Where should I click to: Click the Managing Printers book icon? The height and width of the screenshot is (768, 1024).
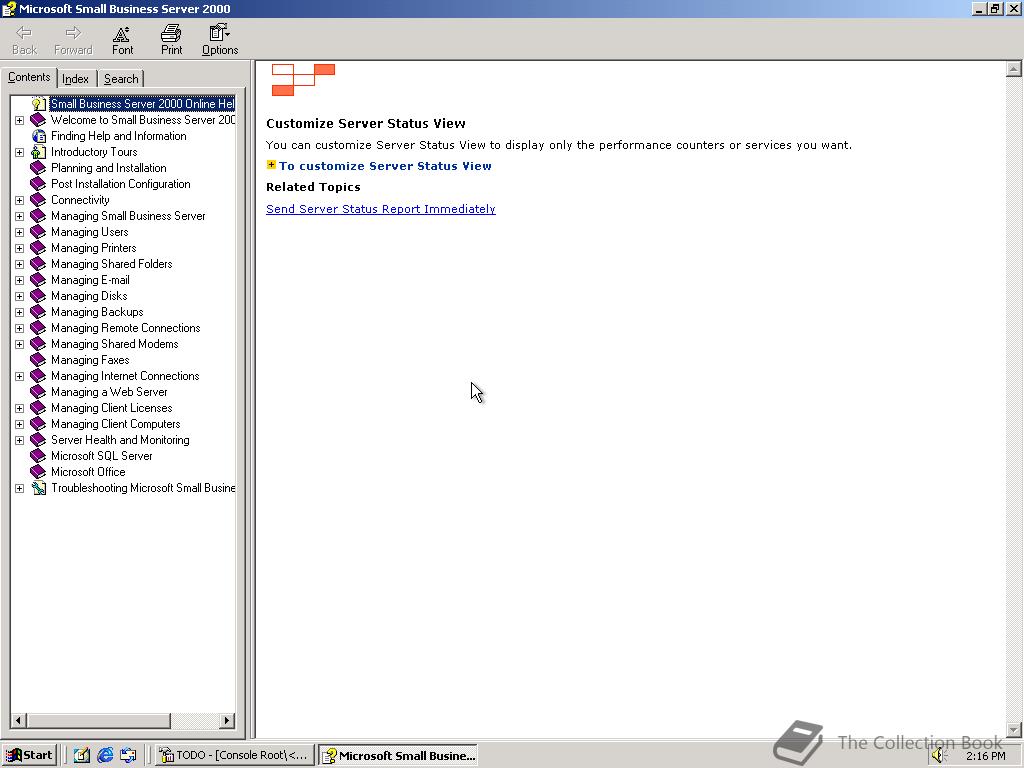pyautogui.click(x=39, y=248)
